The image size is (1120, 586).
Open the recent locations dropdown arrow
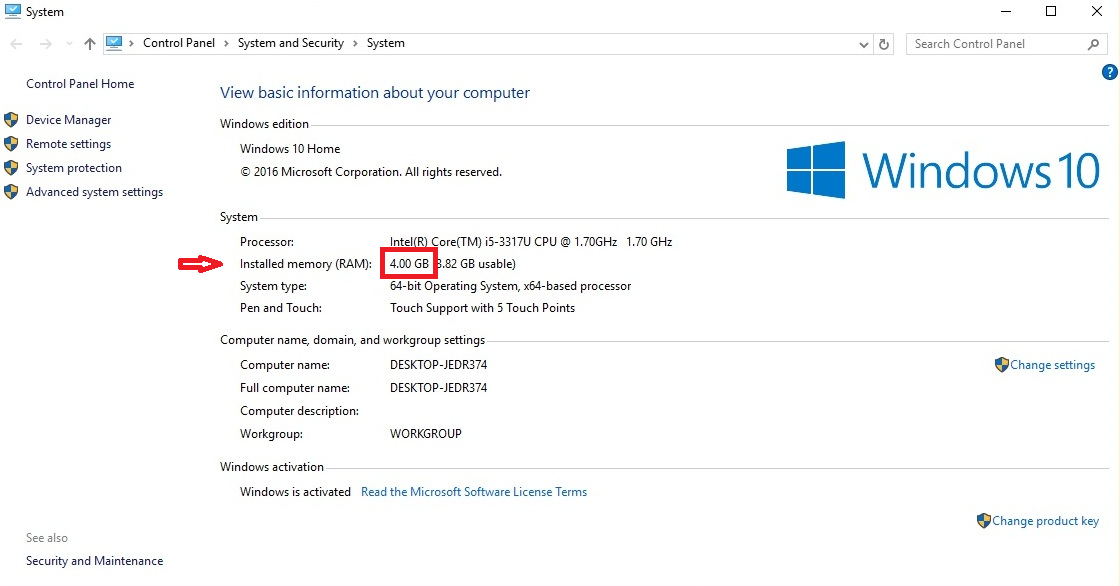point(69,44)
